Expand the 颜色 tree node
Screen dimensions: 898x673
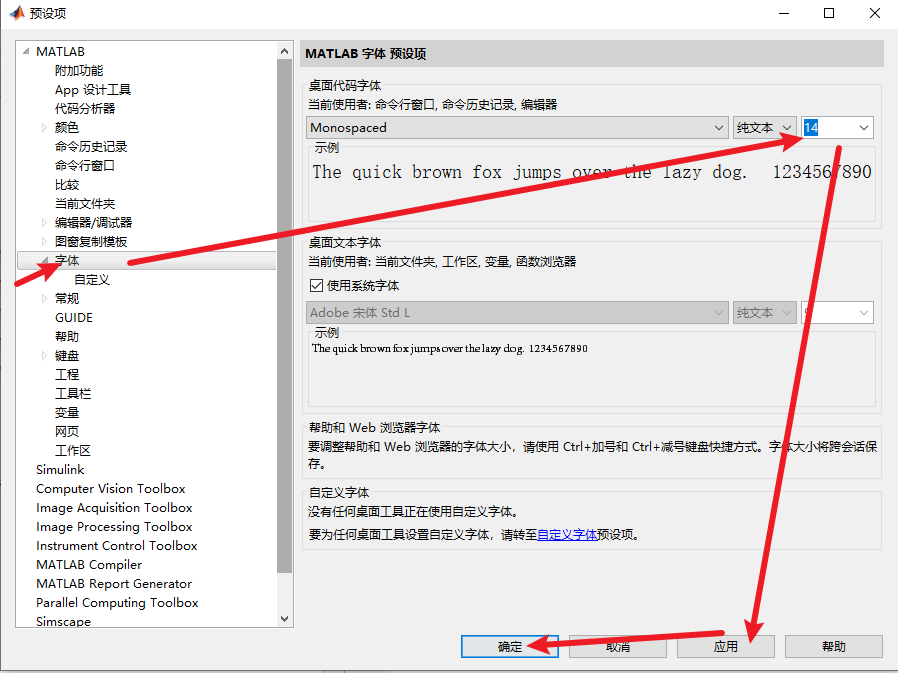tap(44, 127)
